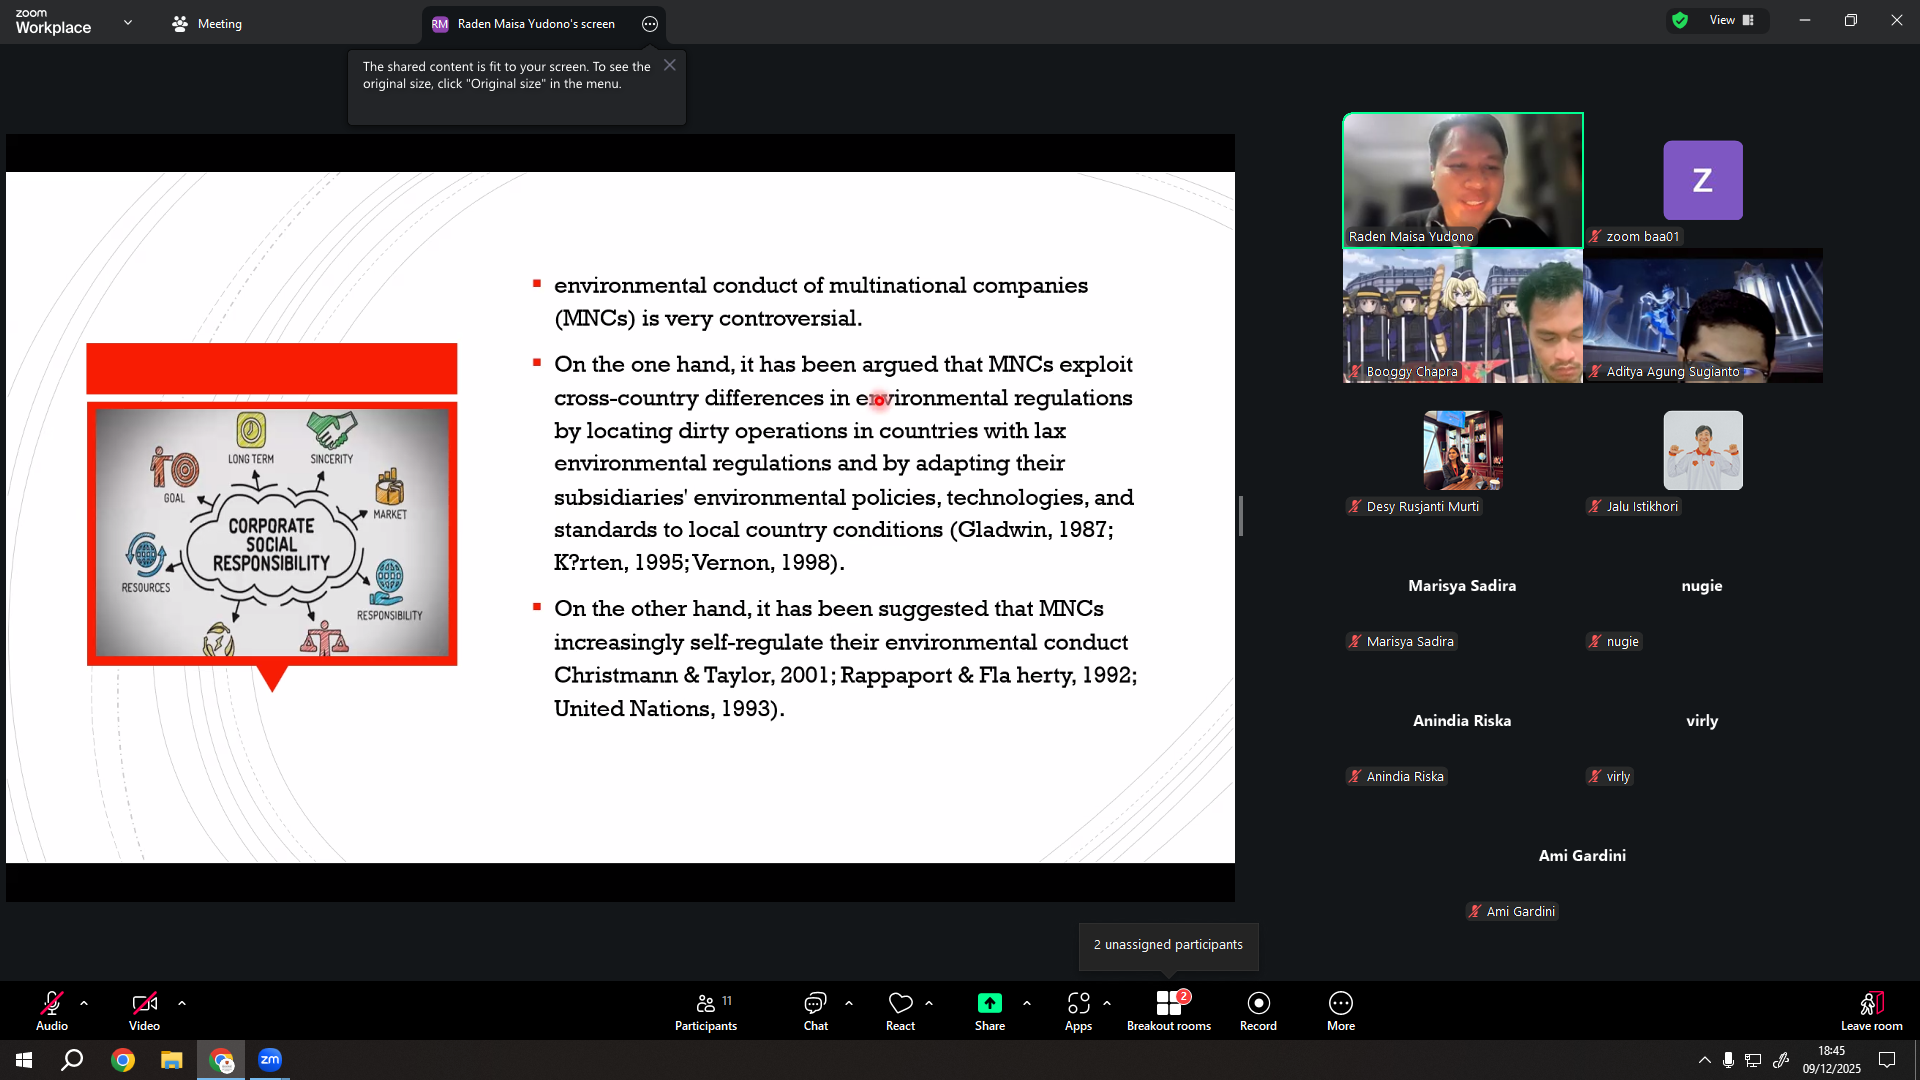Select the zoom baa01 participant avatar

1702,180
